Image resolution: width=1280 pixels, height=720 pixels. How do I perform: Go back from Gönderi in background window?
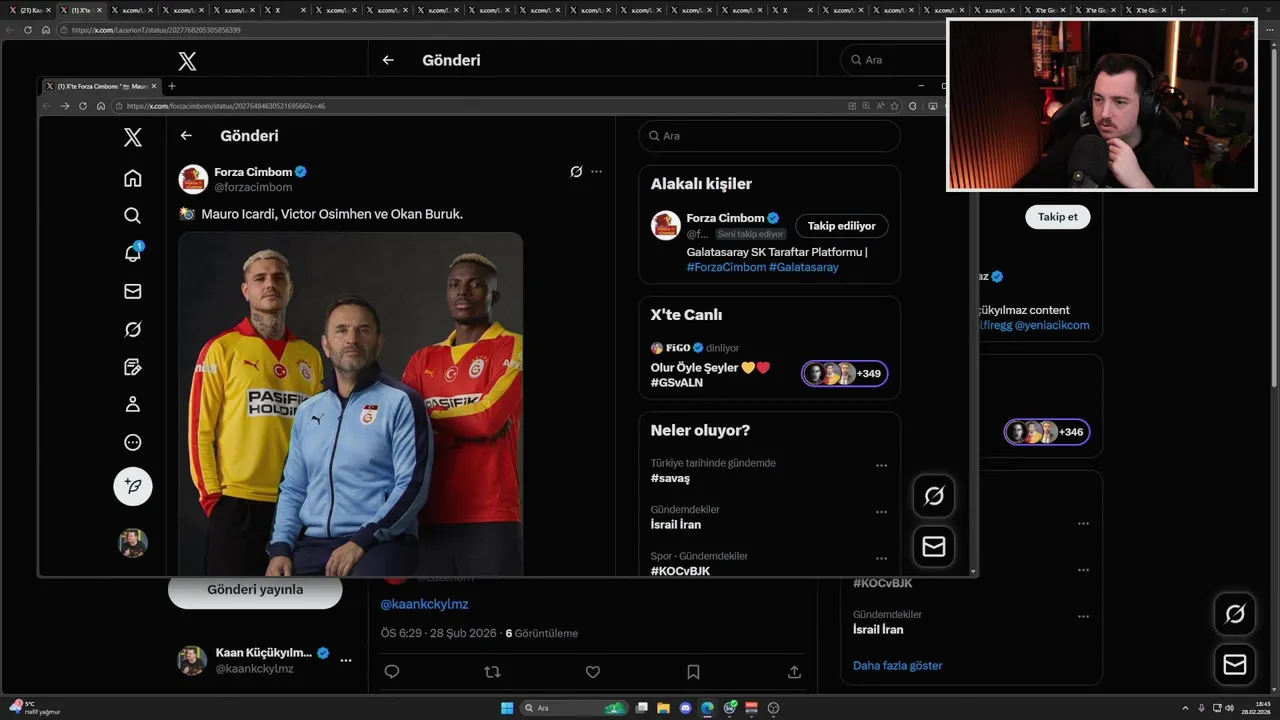point(388,60)
